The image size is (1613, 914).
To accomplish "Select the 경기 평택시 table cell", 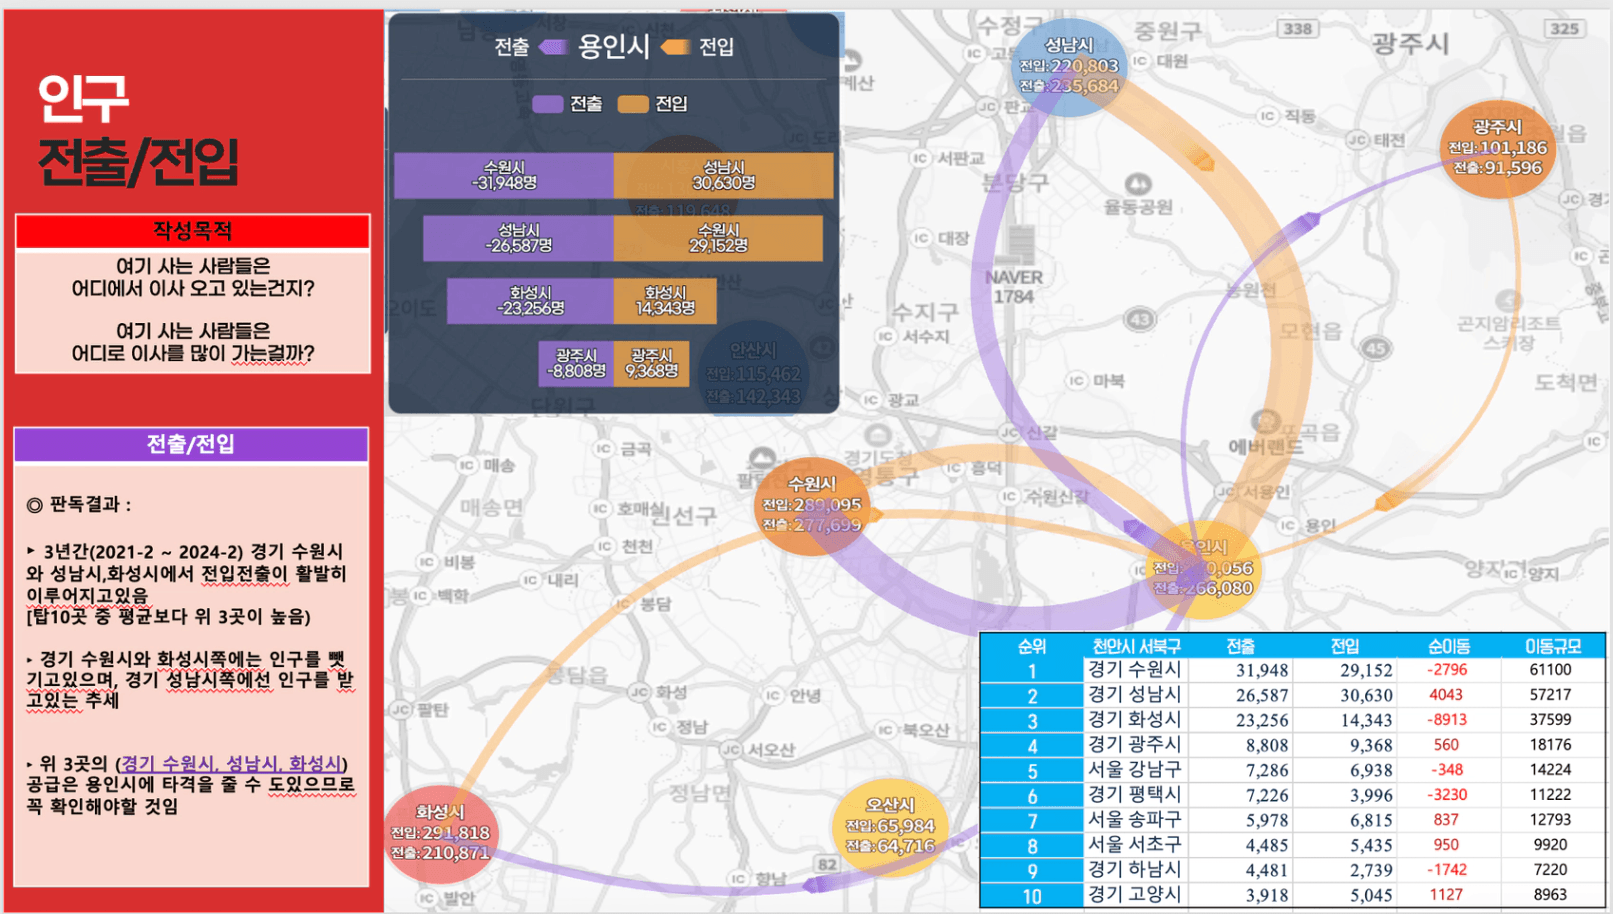I will [x=1136, y=795].
